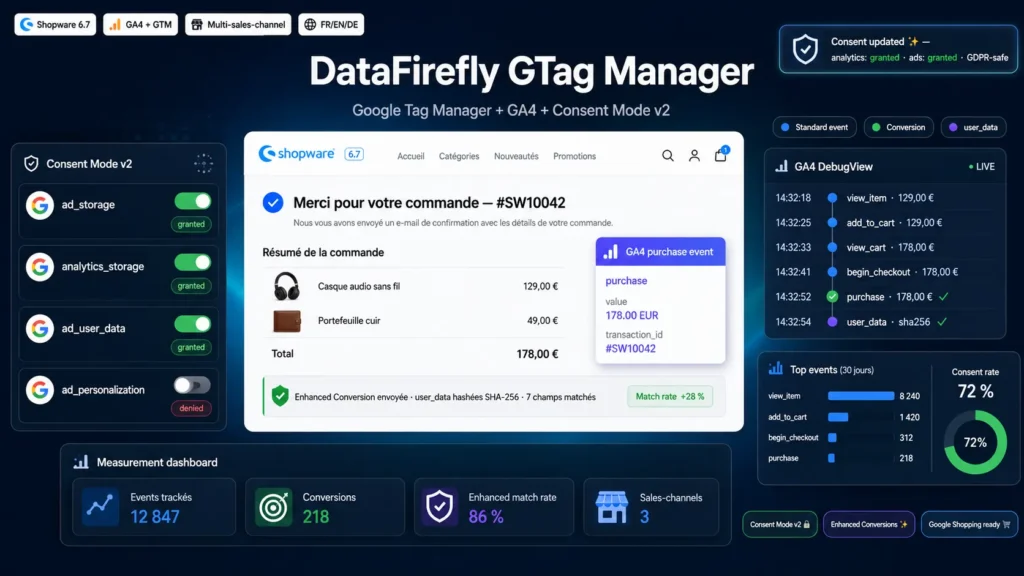1024x576 pixels.
Task: Click the Google icon beside ad_personalization
Action: (x=40, y=390)
